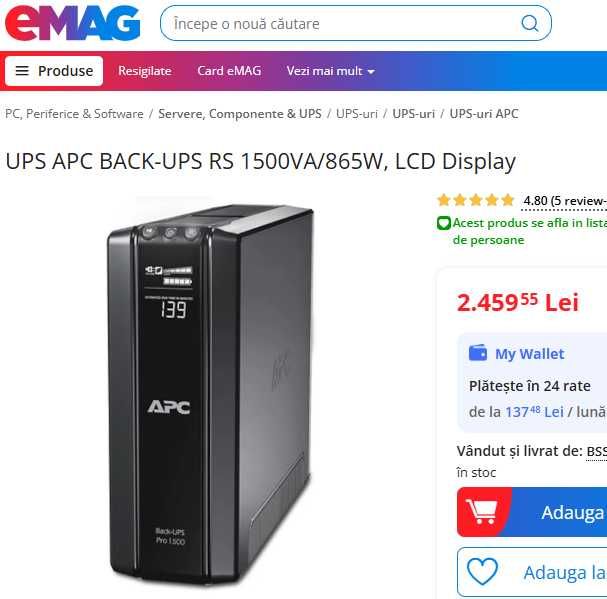
Task: Click the hamburger icon in Produse
Action: tap(22, 71)
